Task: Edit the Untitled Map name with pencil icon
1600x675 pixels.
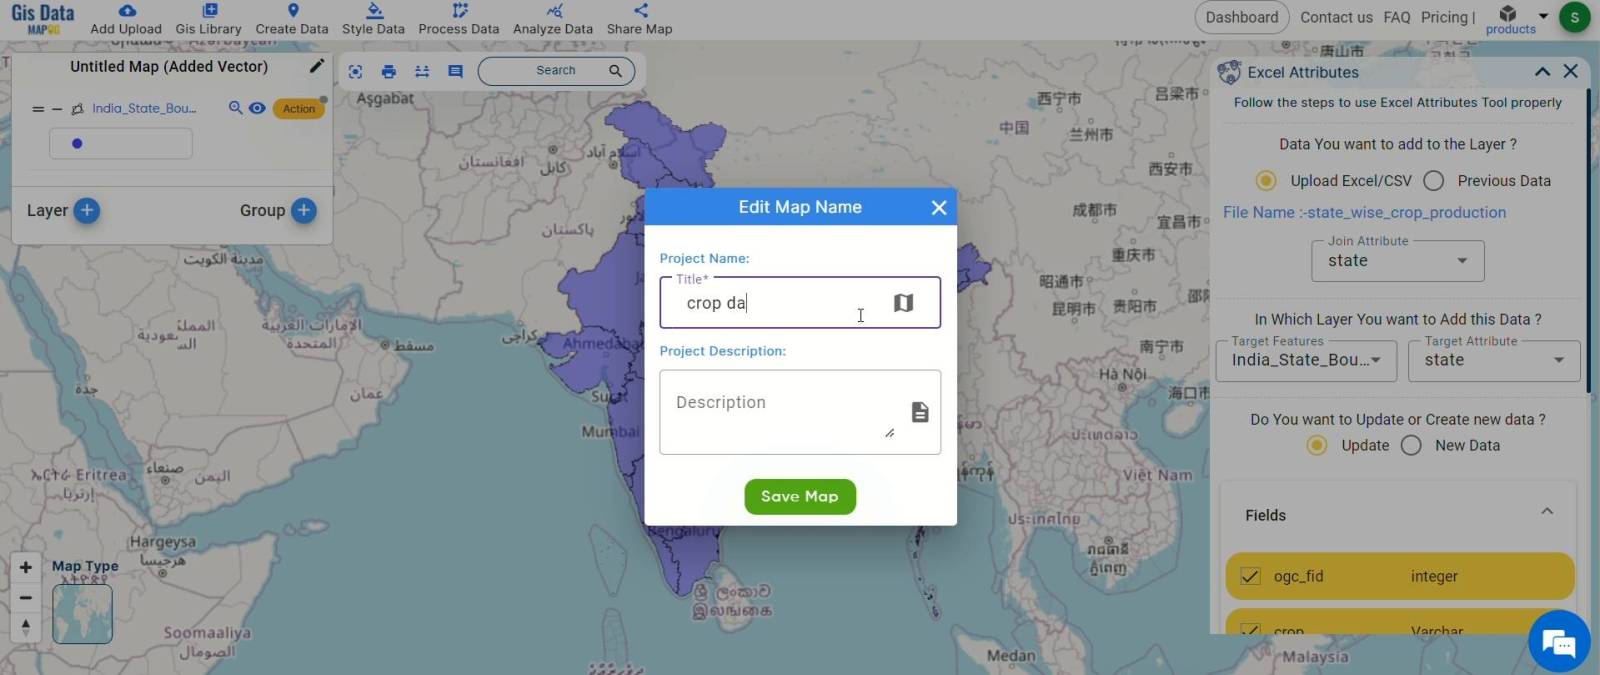Action: pyautogui.click(x=317, y=66)
